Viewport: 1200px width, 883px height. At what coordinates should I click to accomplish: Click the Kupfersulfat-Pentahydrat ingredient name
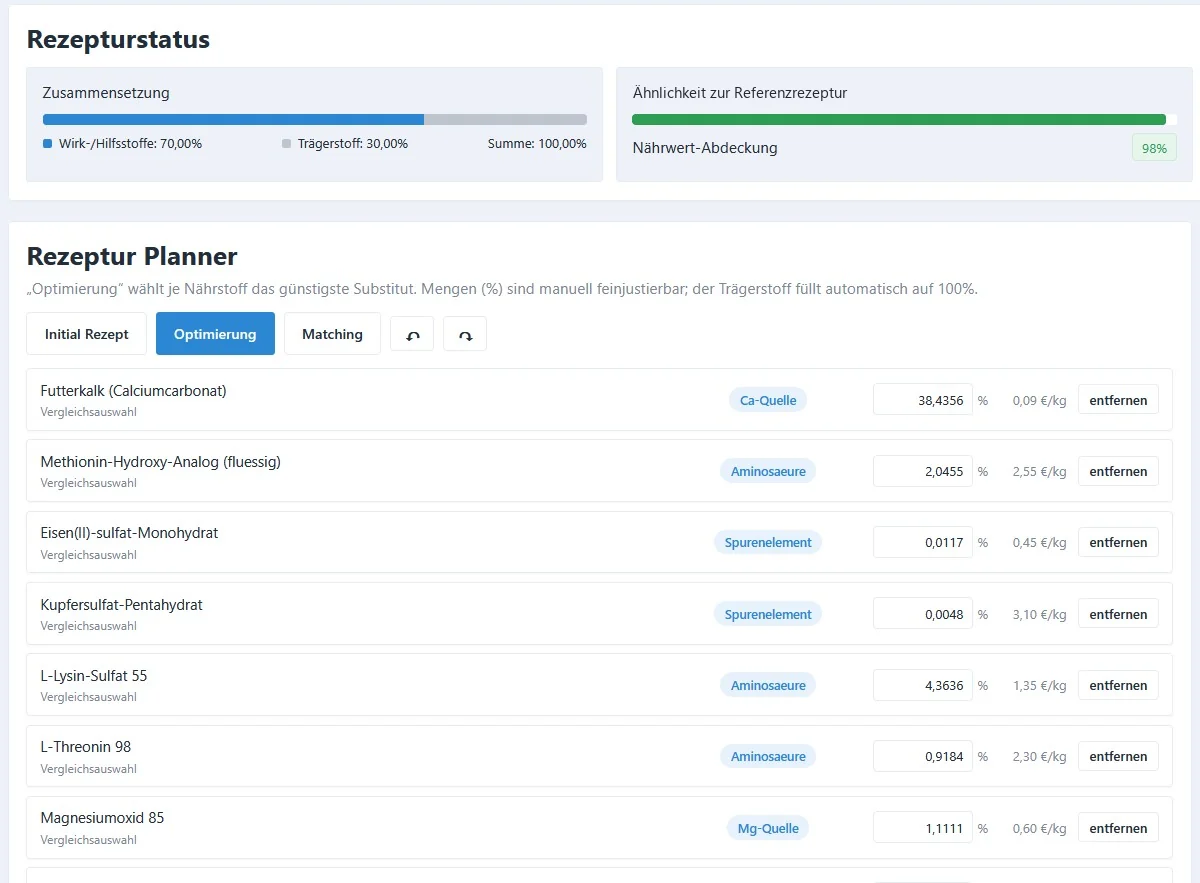121,605
